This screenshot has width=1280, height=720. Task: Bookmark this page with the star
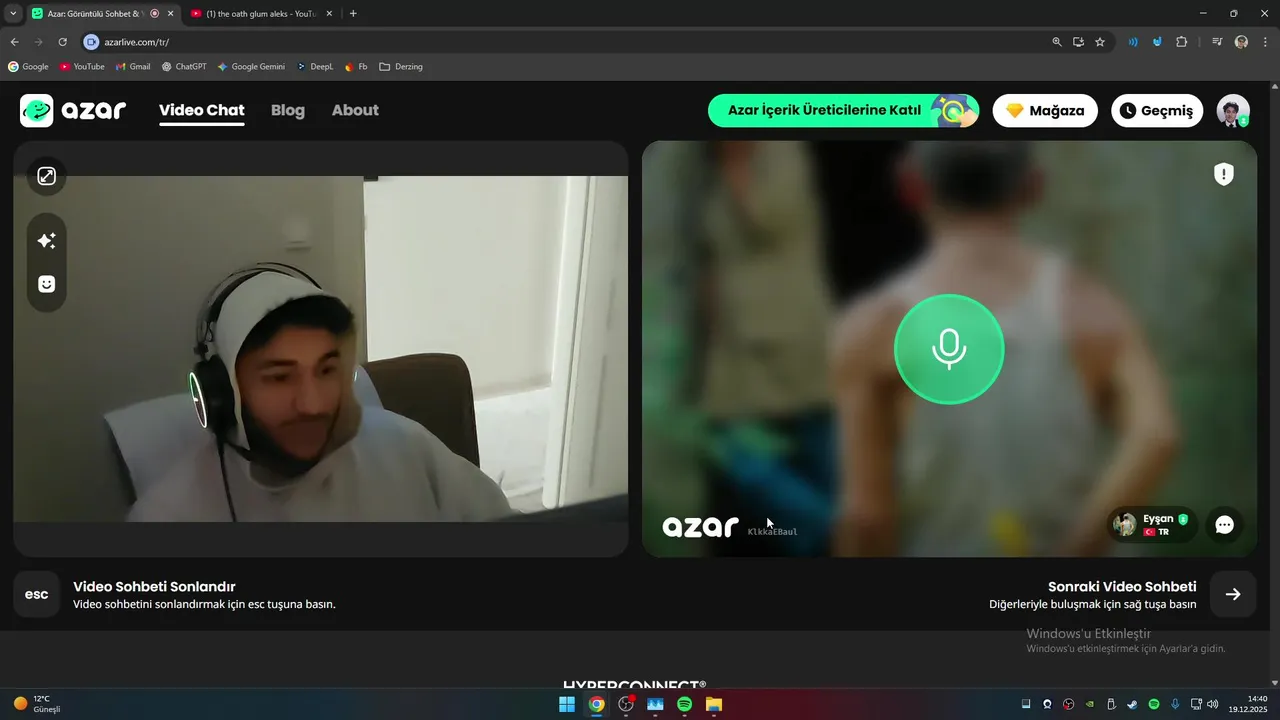coord(1100,42)
